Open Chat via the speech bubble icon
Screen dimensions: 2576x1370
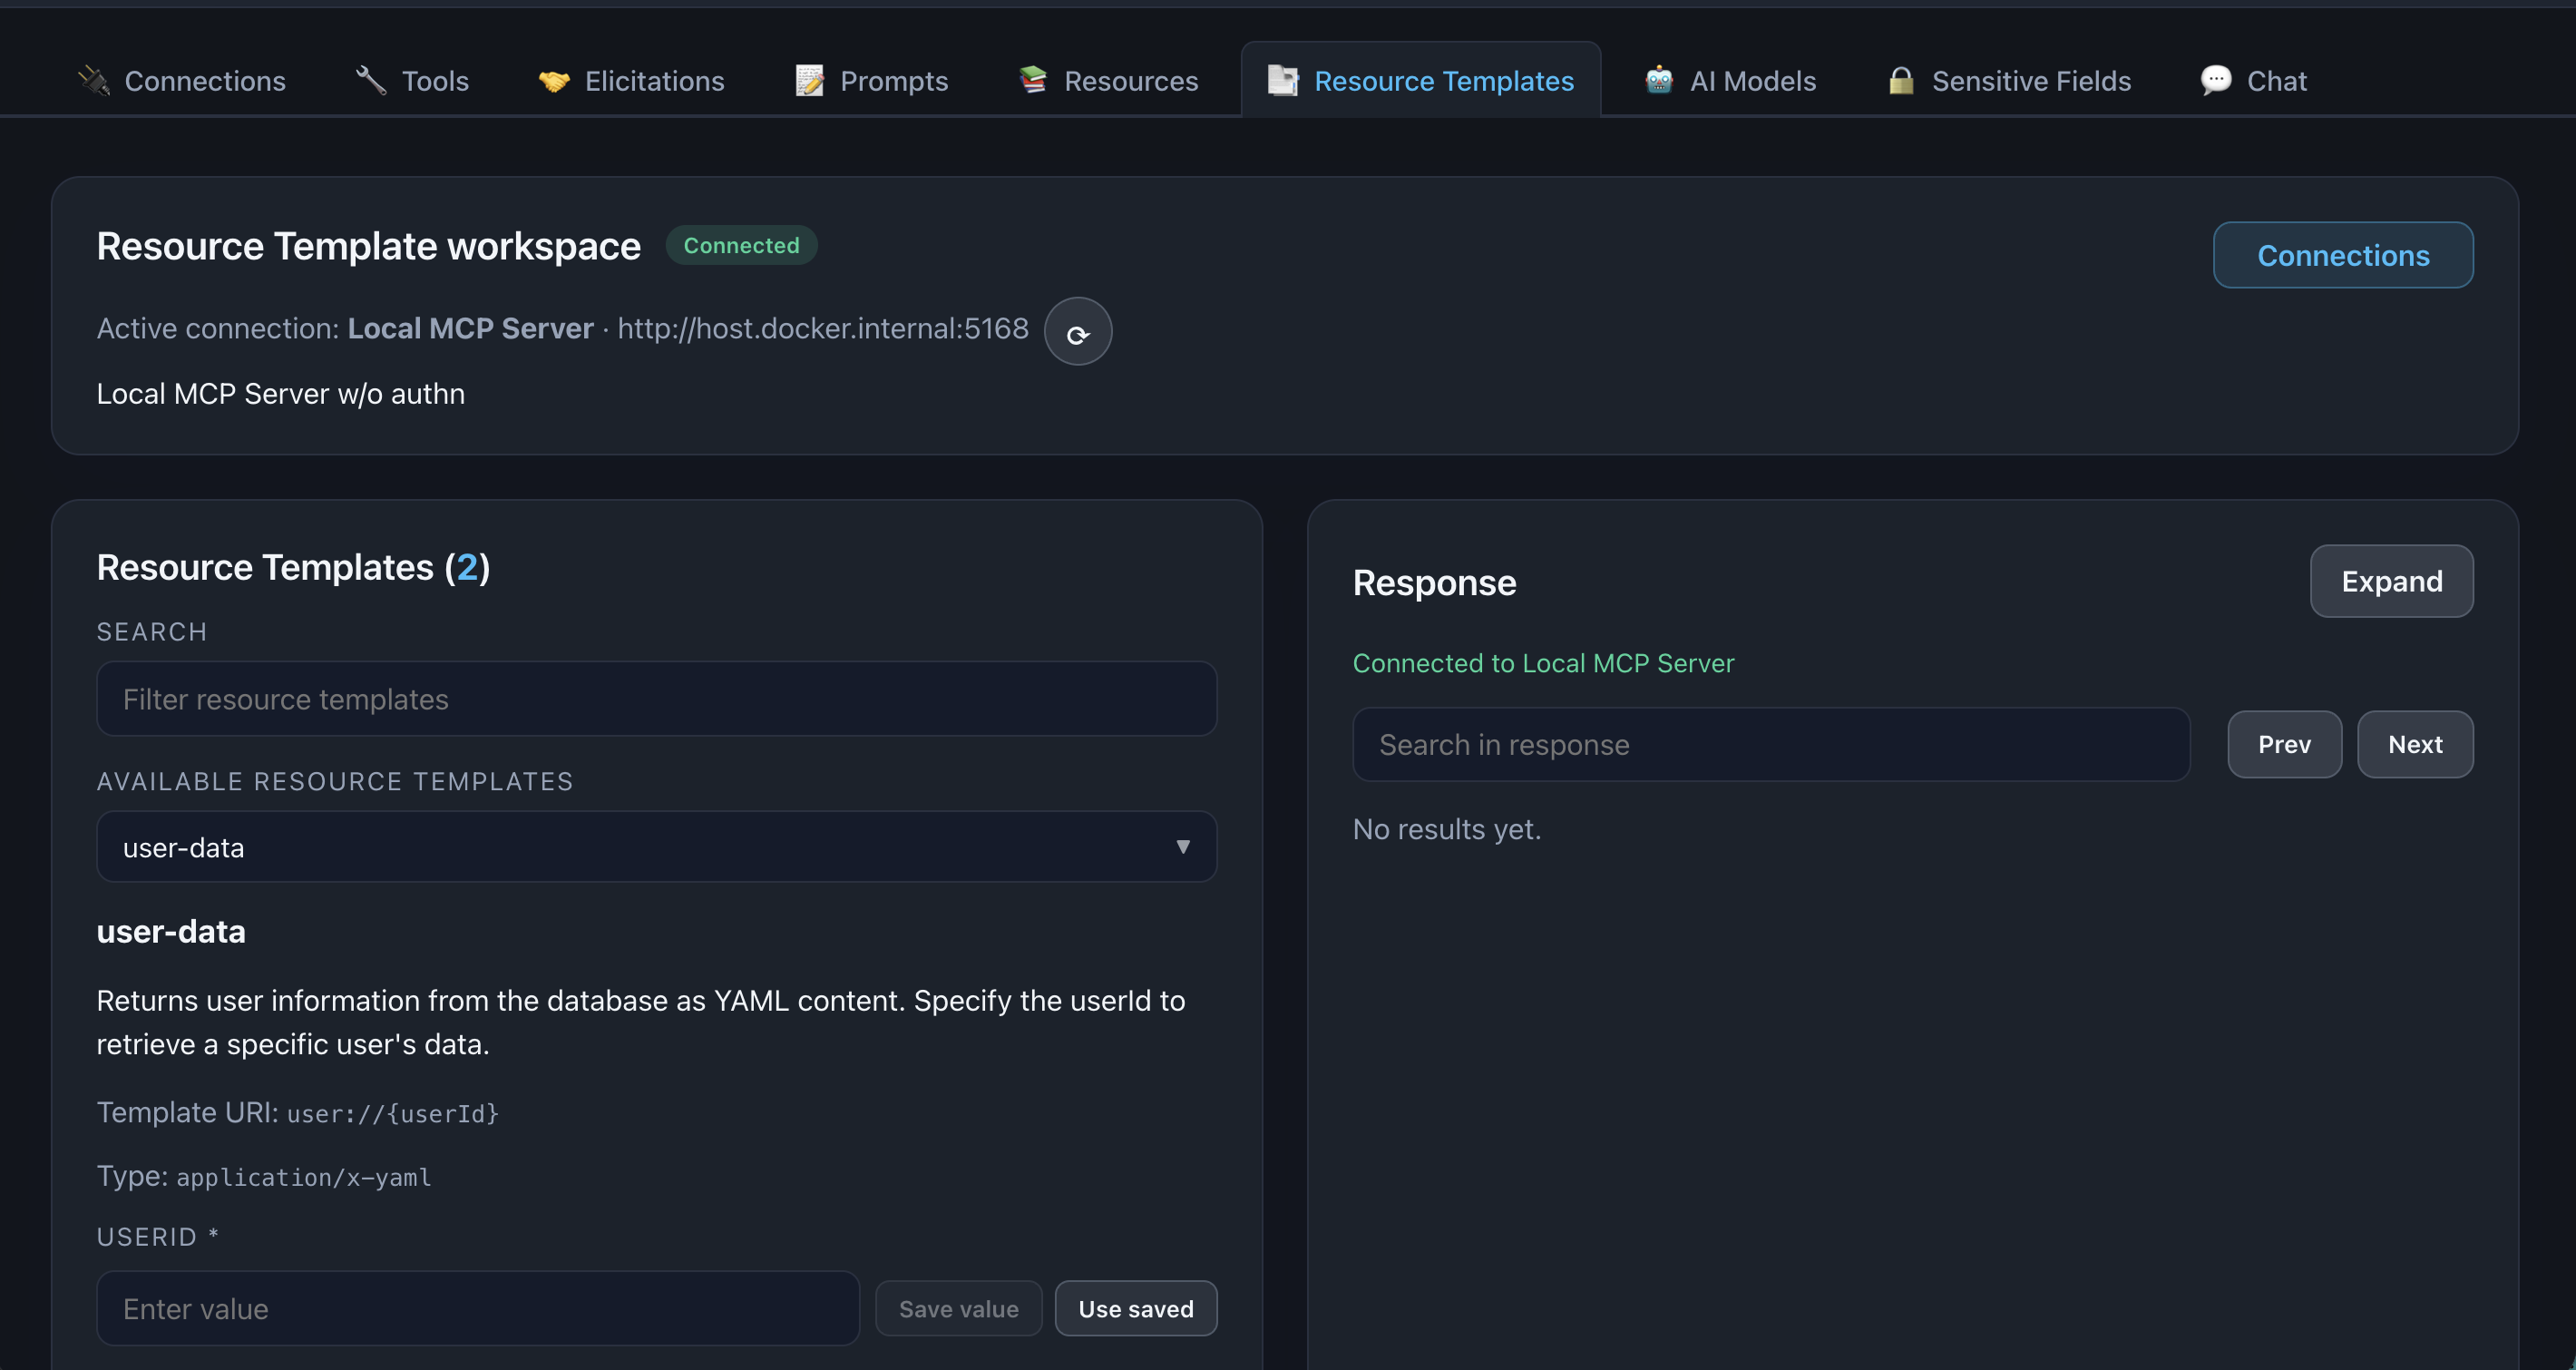(2216, 80)
